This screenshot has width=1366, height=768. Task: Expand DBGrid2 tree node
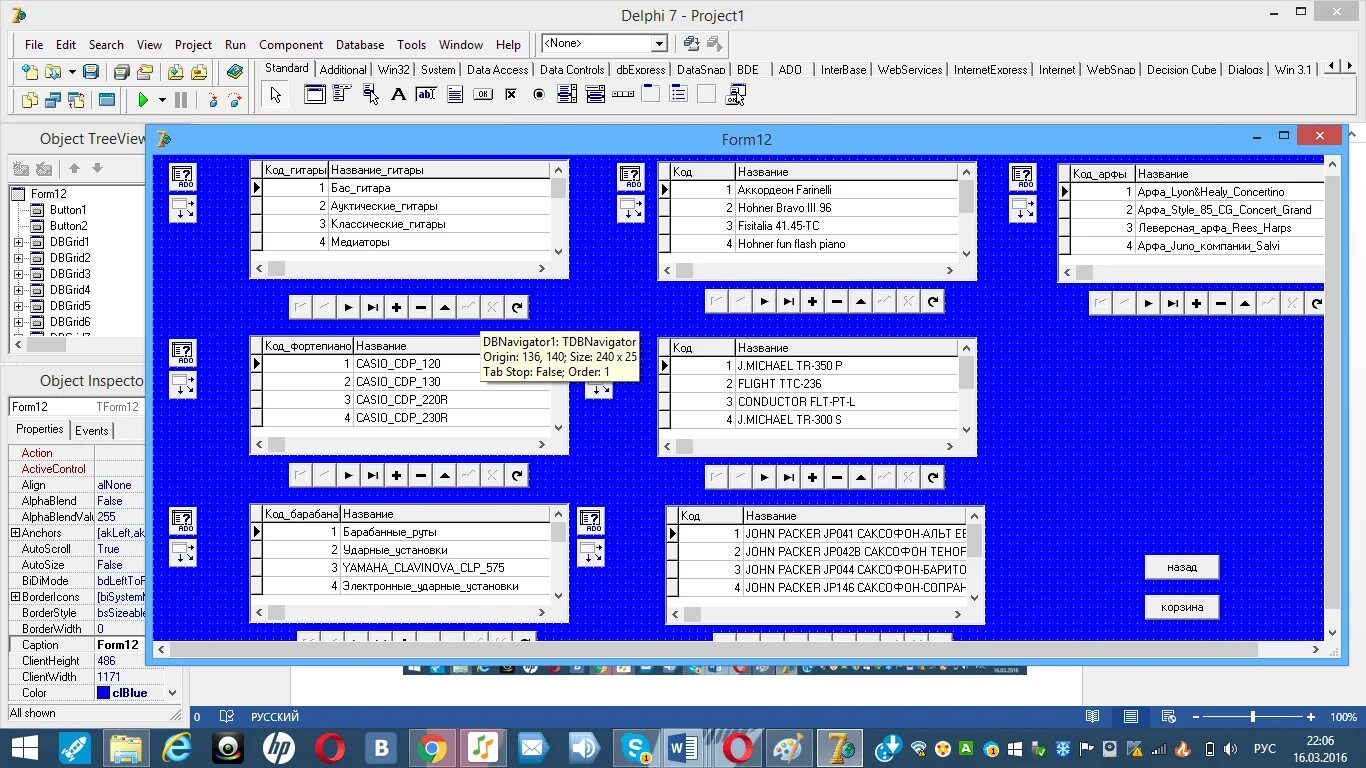coord(18,258)
